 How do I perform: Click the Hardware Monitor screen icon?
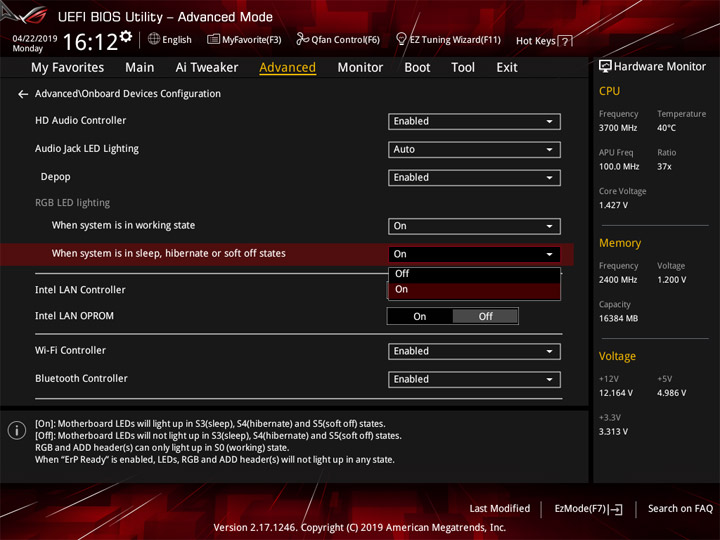click(x=605, y=67)
